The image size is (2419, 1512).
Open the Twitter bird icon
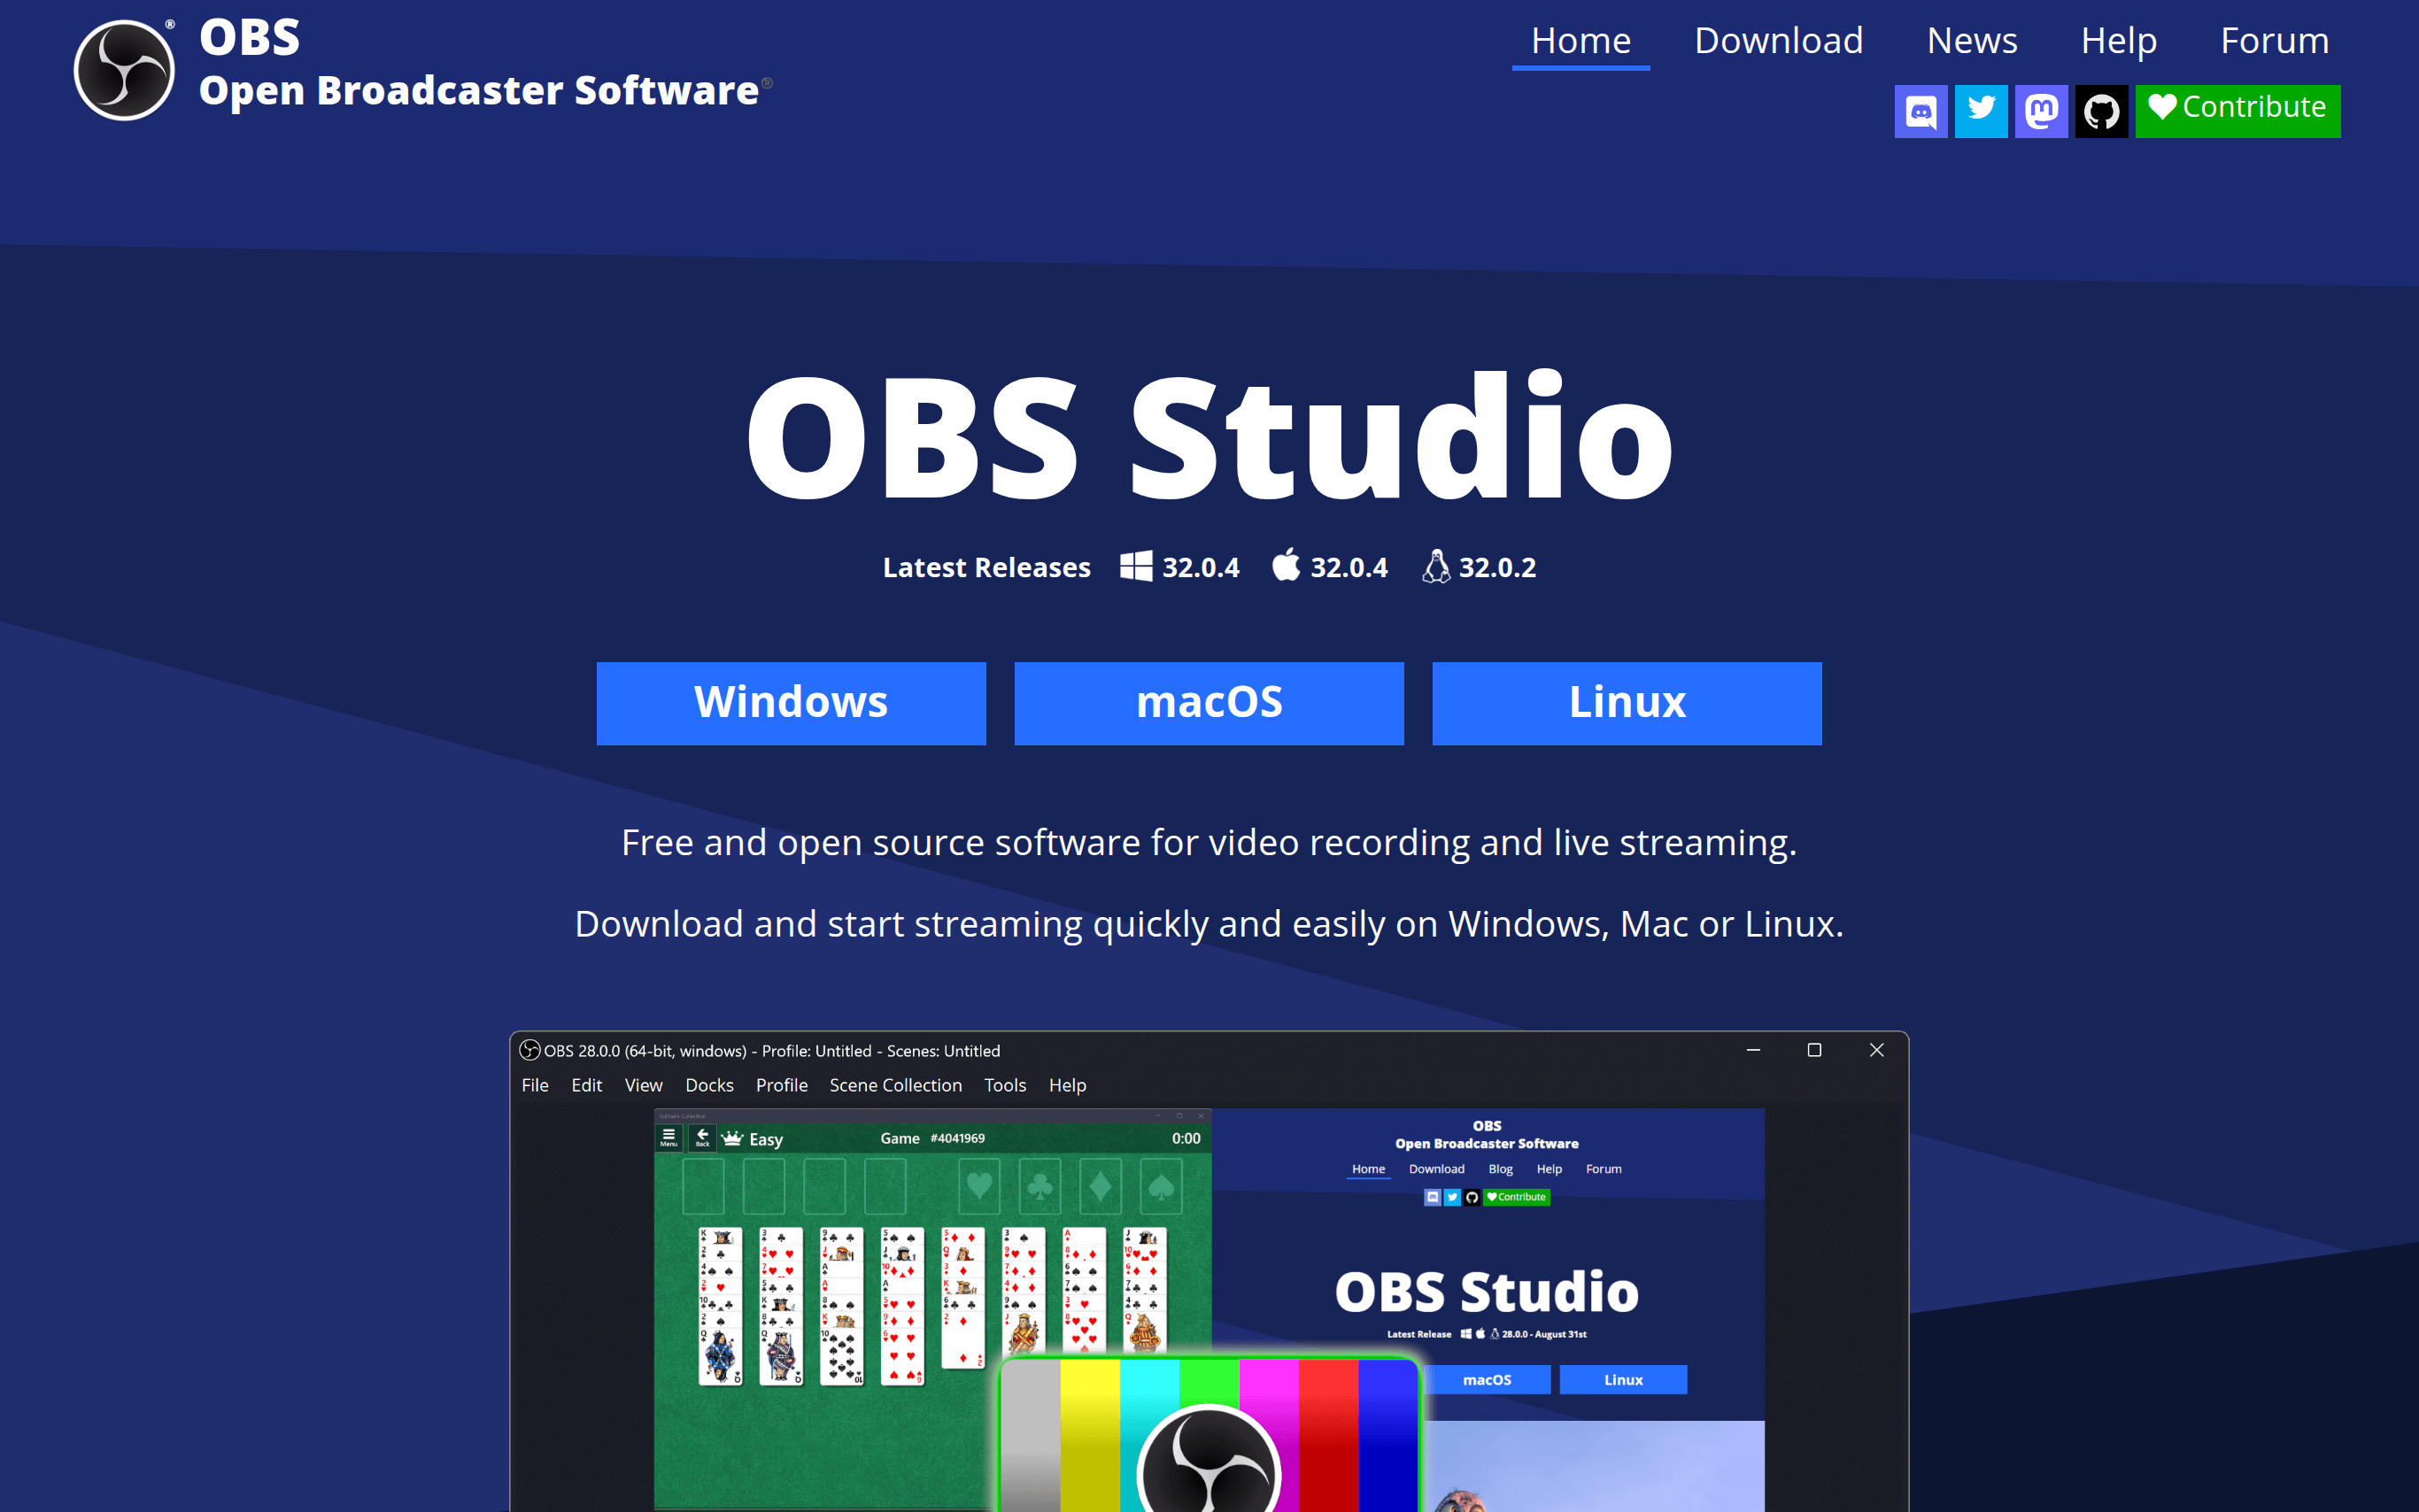pyautogui.click(x=1980, y=111)
